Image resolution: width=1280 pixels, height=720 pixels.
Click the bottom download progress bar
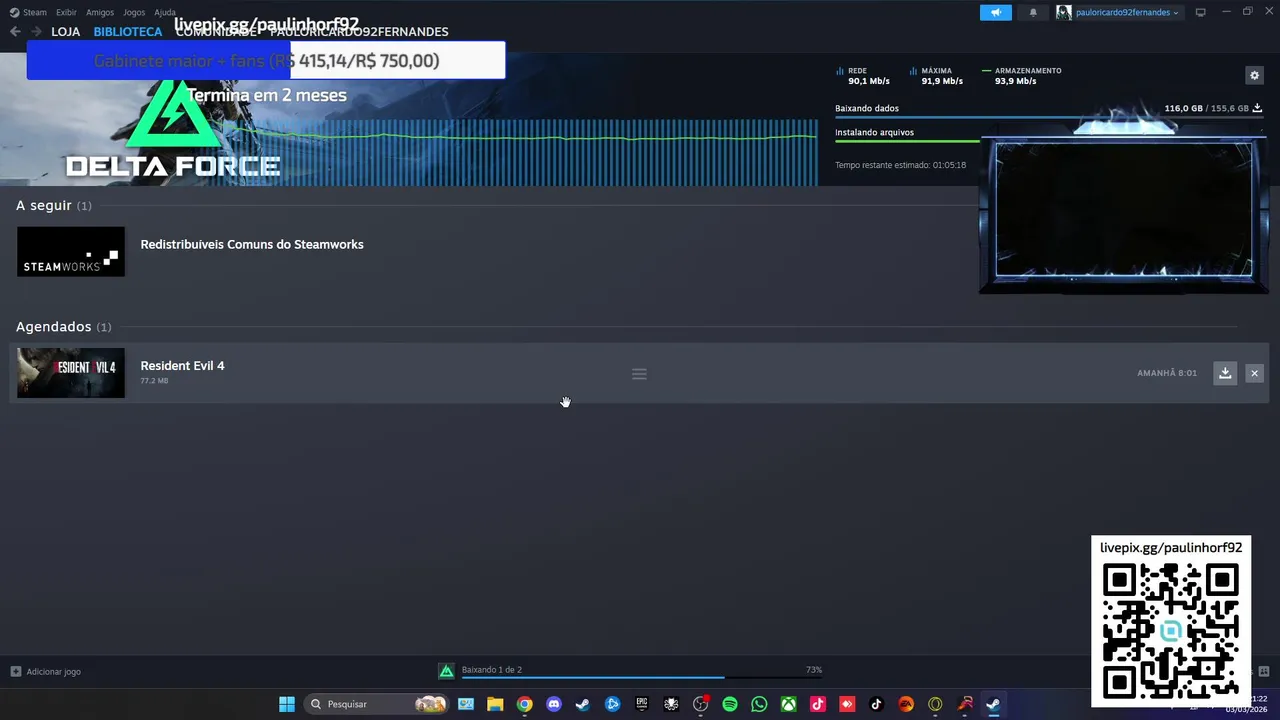point(642,678)
